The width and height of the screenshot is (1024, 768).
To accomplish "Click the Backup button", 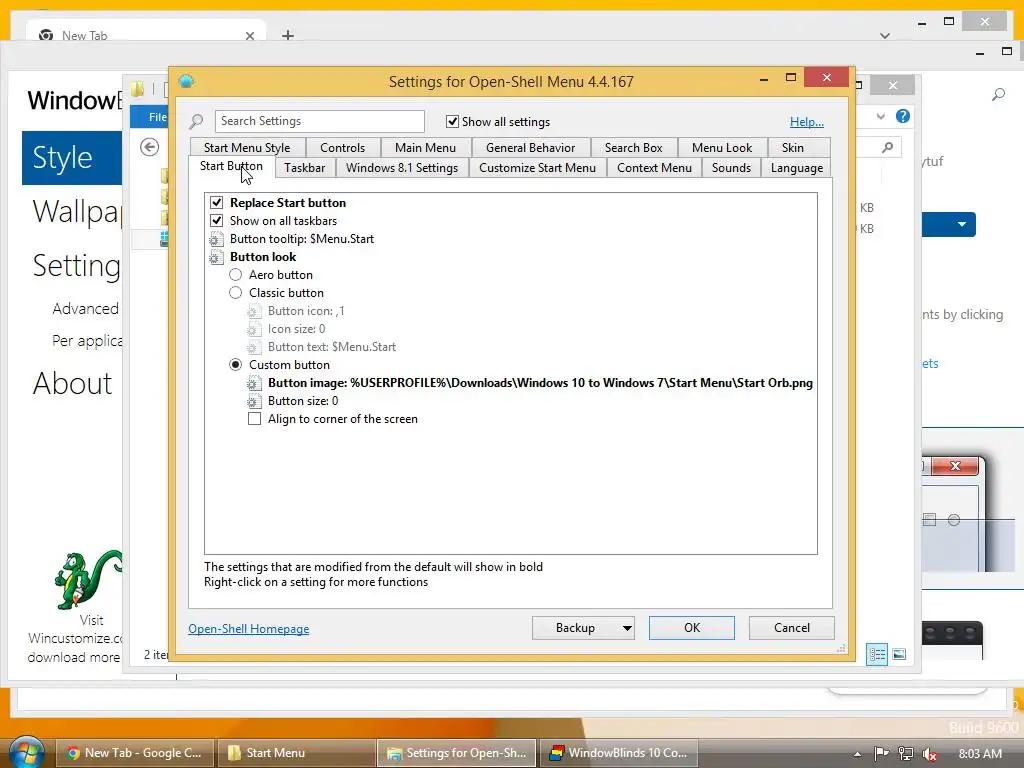I will [575, 628].
